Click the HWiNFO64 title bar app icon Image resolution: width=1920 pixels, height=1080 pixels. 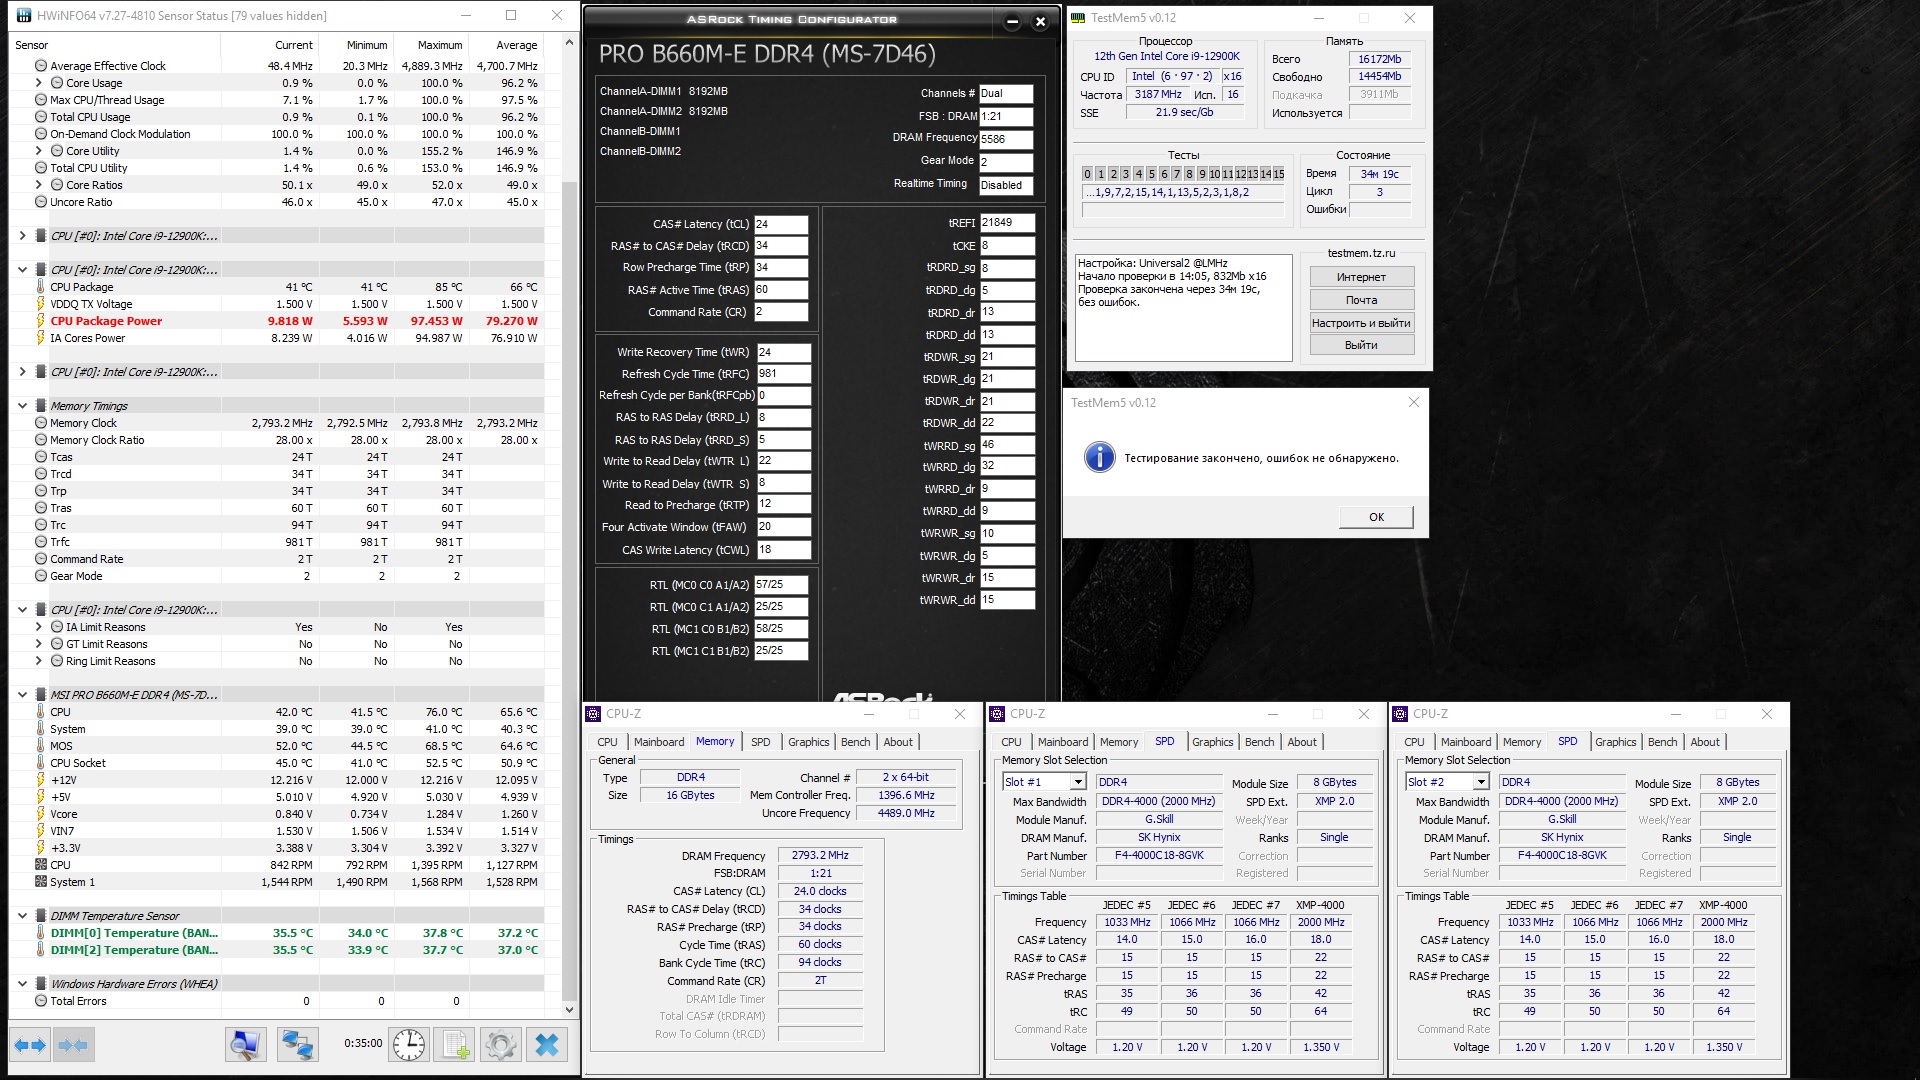coord(22,16)
